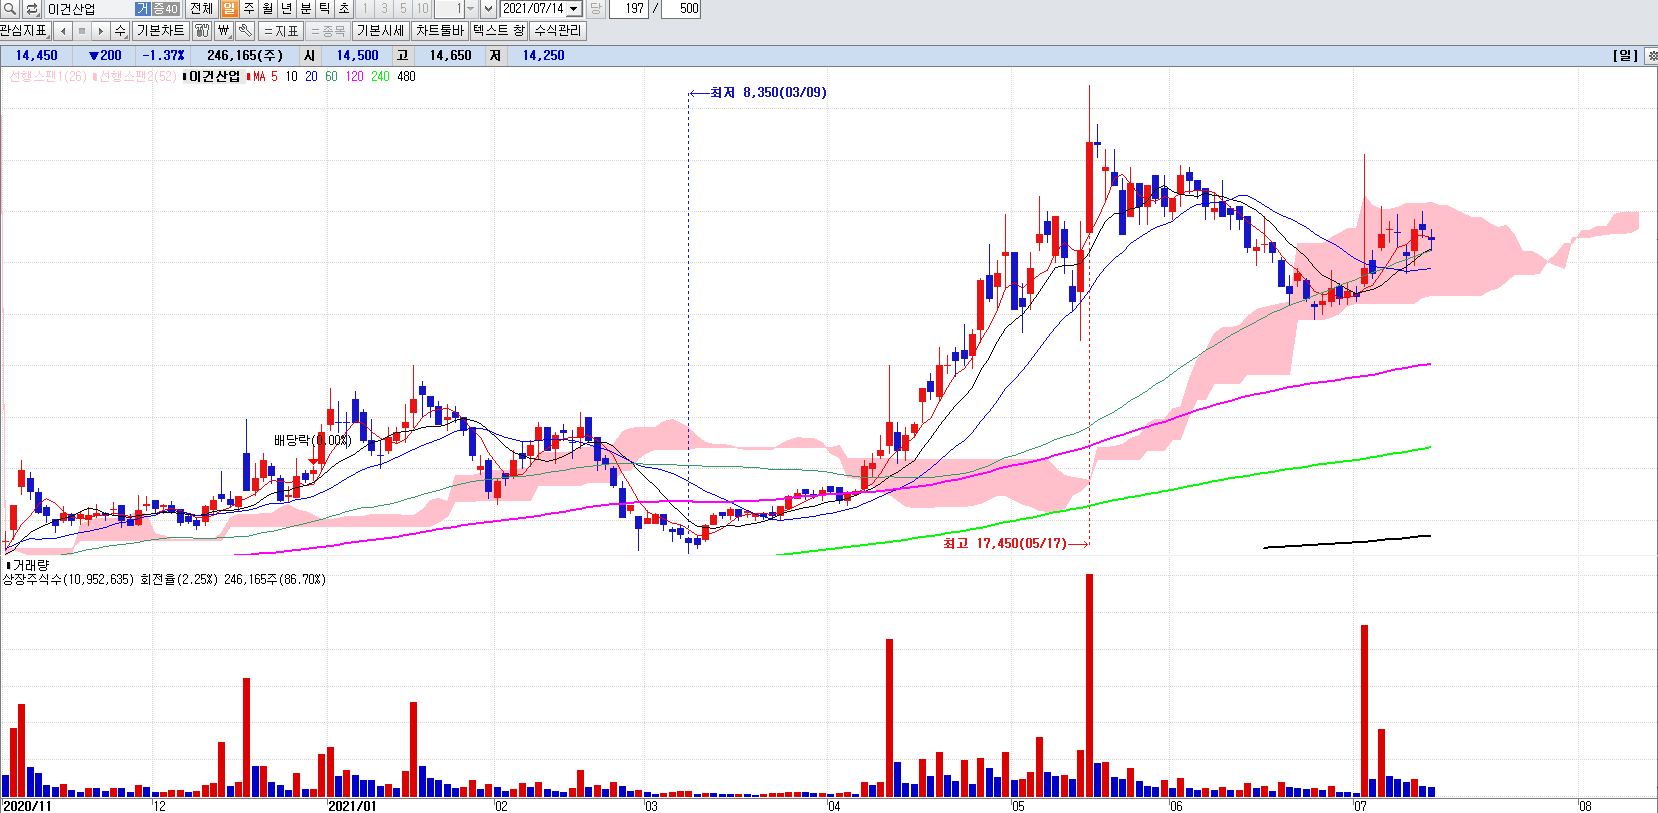
Task: Click the current price 14,450
Action: (37, 56)
